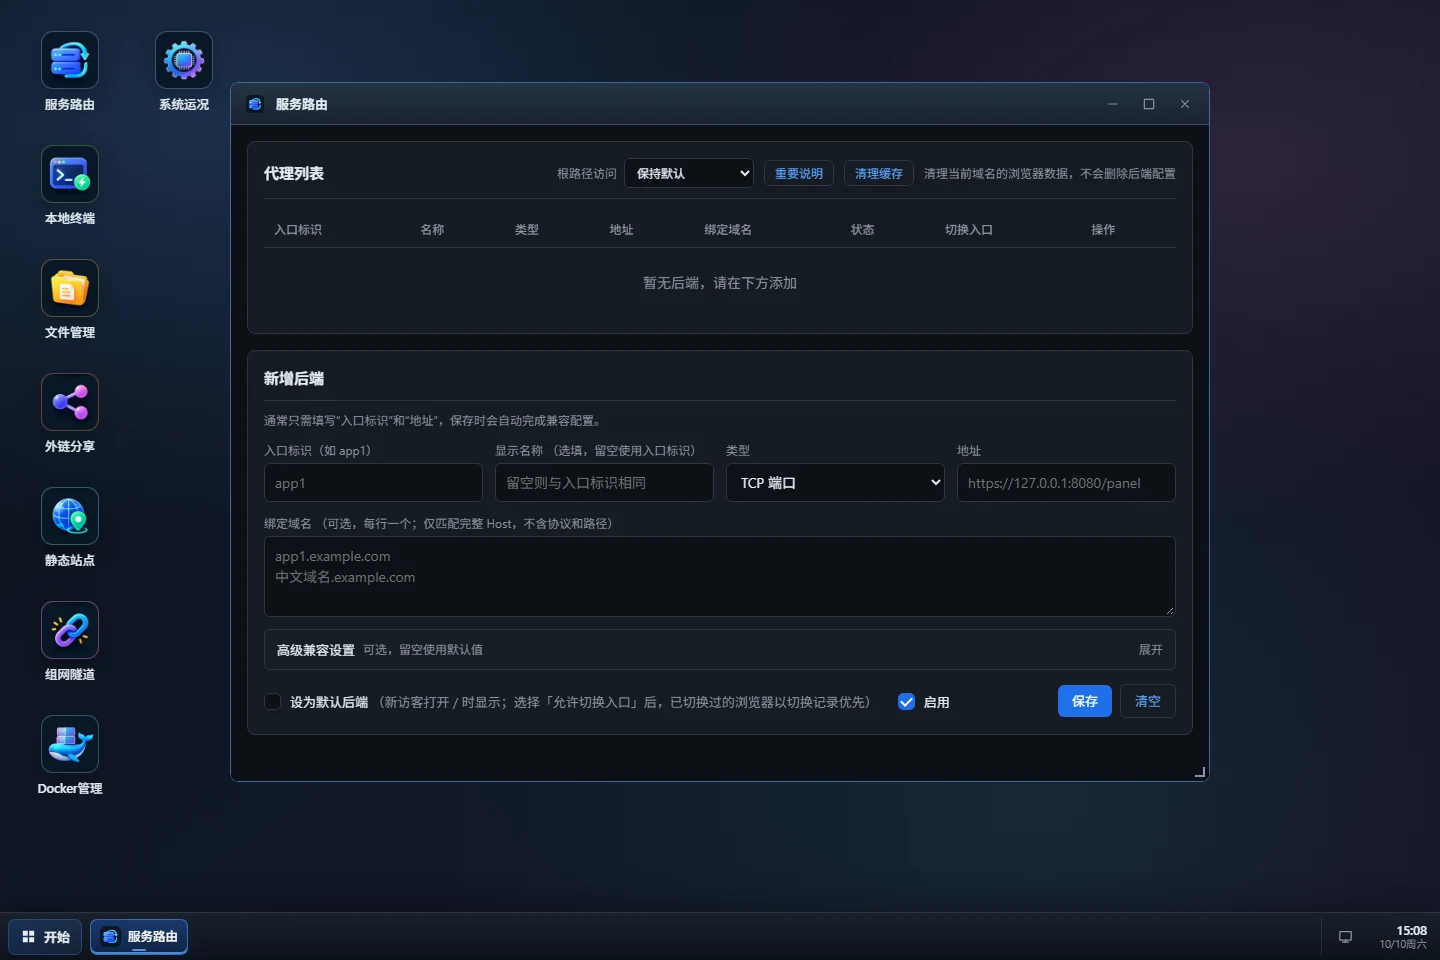Click the 新增后端 heading
The width and height of the screenshot is (1440, 960).
pyautogui.click(x=294, y=378)
